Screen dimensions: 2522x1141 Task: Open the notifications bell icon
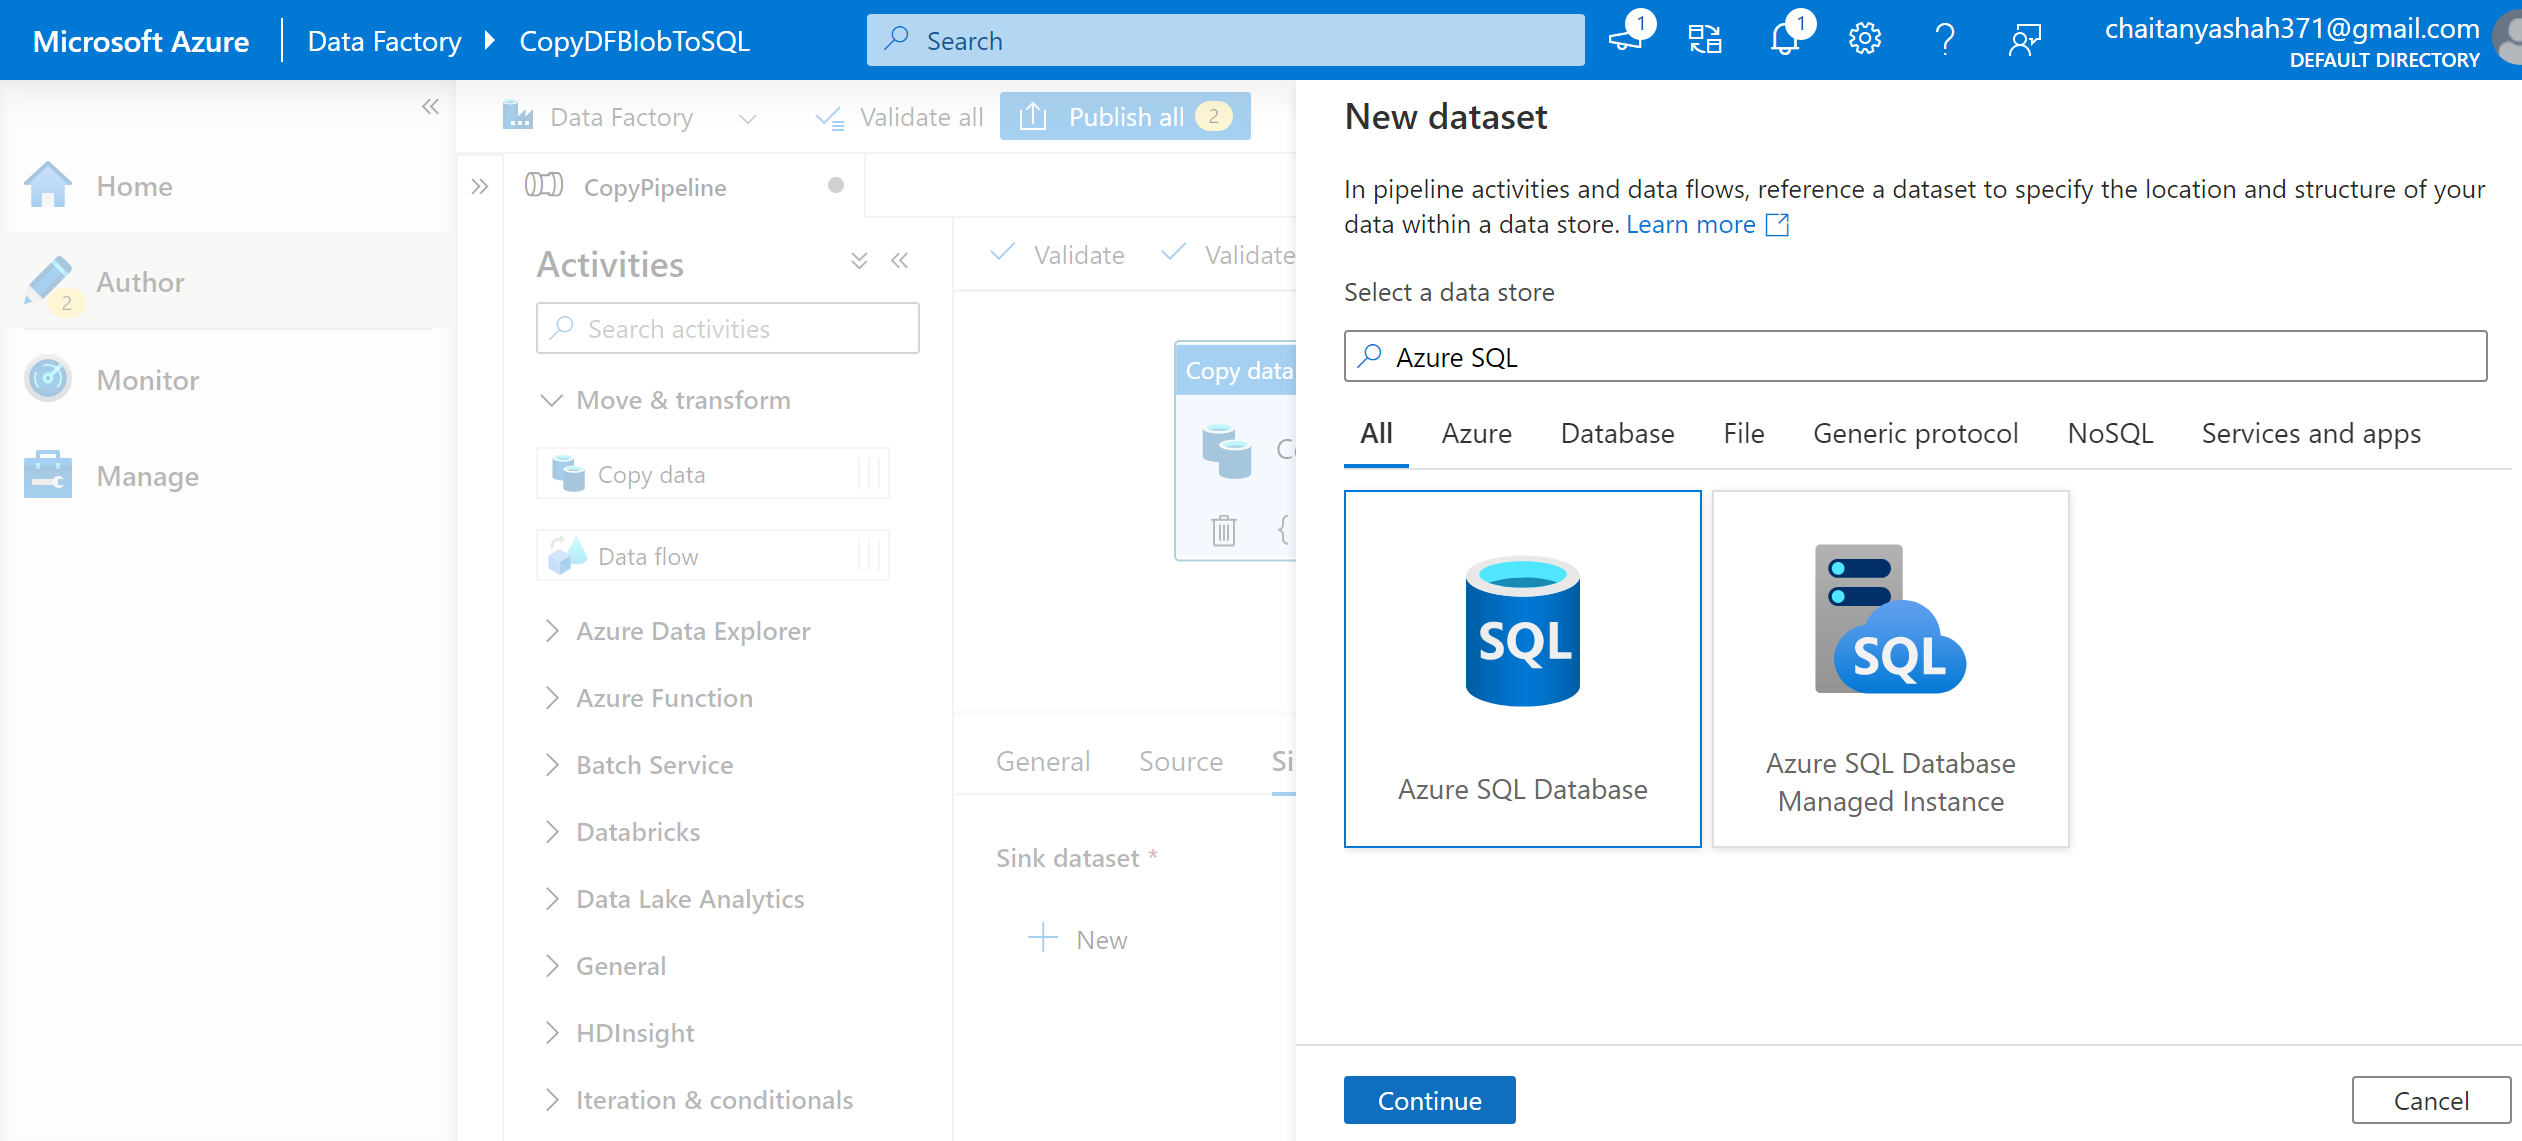pos(1785,40)
